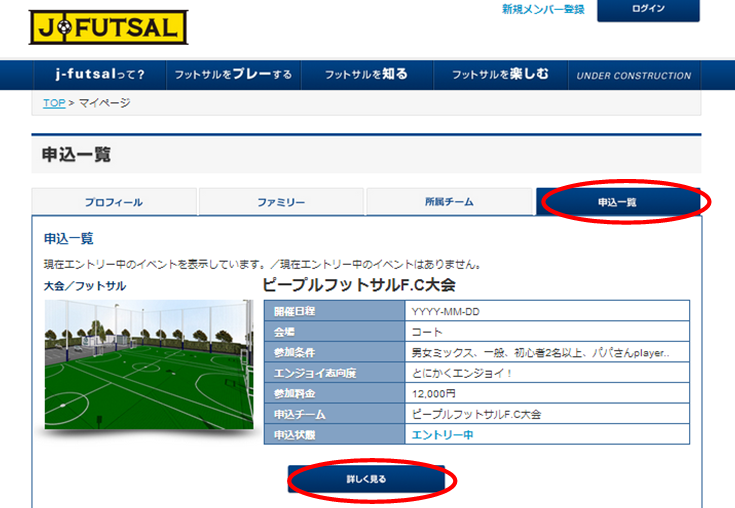Select フットサルをプレーする in the navigation bar

point(233,75)
